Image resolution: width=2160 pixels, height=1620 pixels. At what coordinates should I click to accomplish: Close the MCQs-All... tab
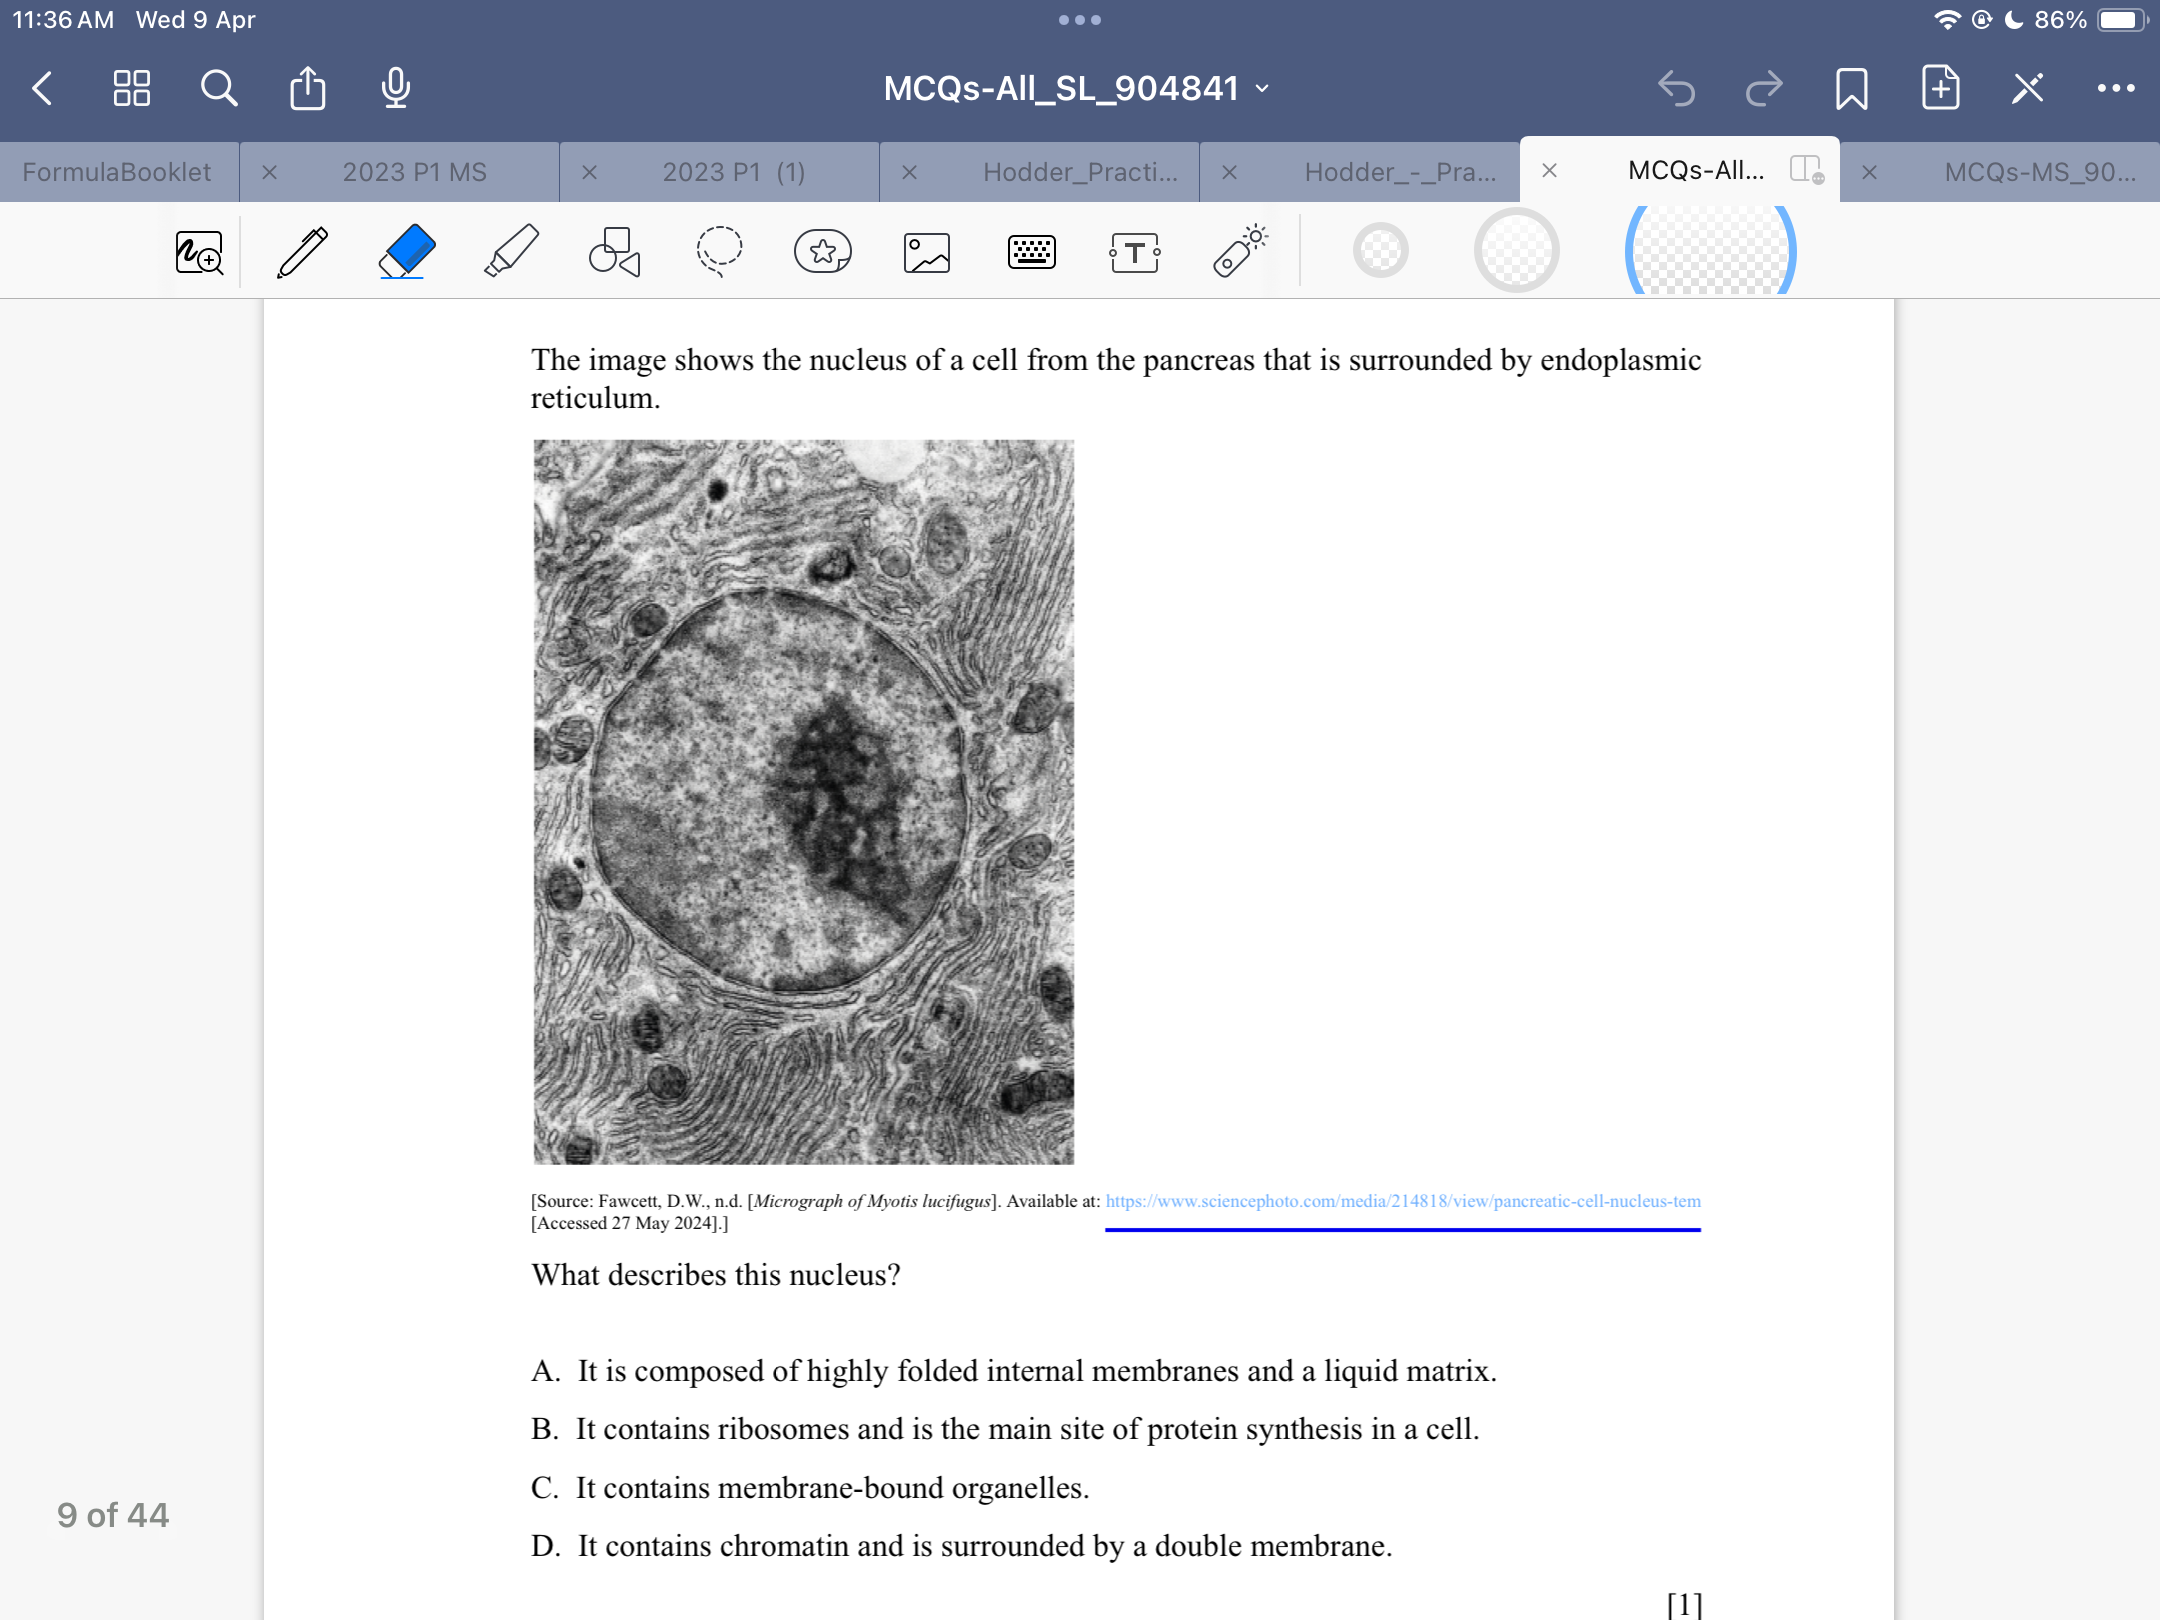click(1549, 170)
